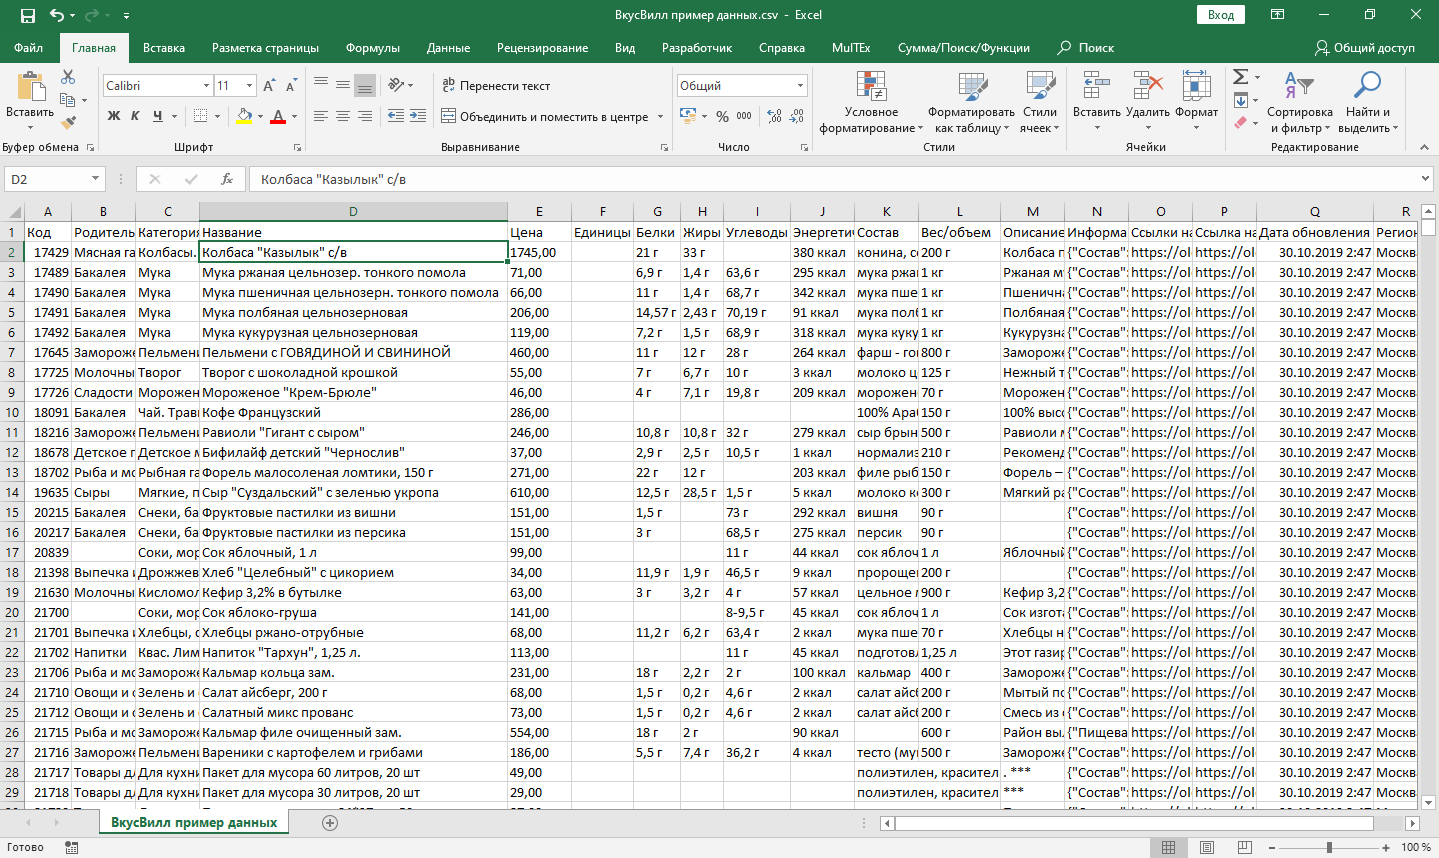The width and height of the screenshot is (1439, 858).
Task: Select ВкусВилл пример данных sheet tab
Action: tap(194, 822)
